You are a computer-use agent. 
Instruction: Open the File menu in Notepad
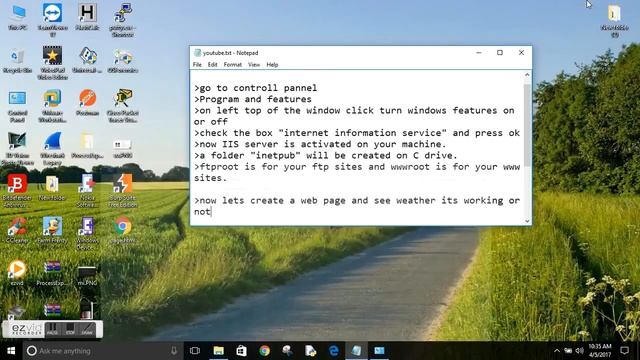(x=197, y=64)
